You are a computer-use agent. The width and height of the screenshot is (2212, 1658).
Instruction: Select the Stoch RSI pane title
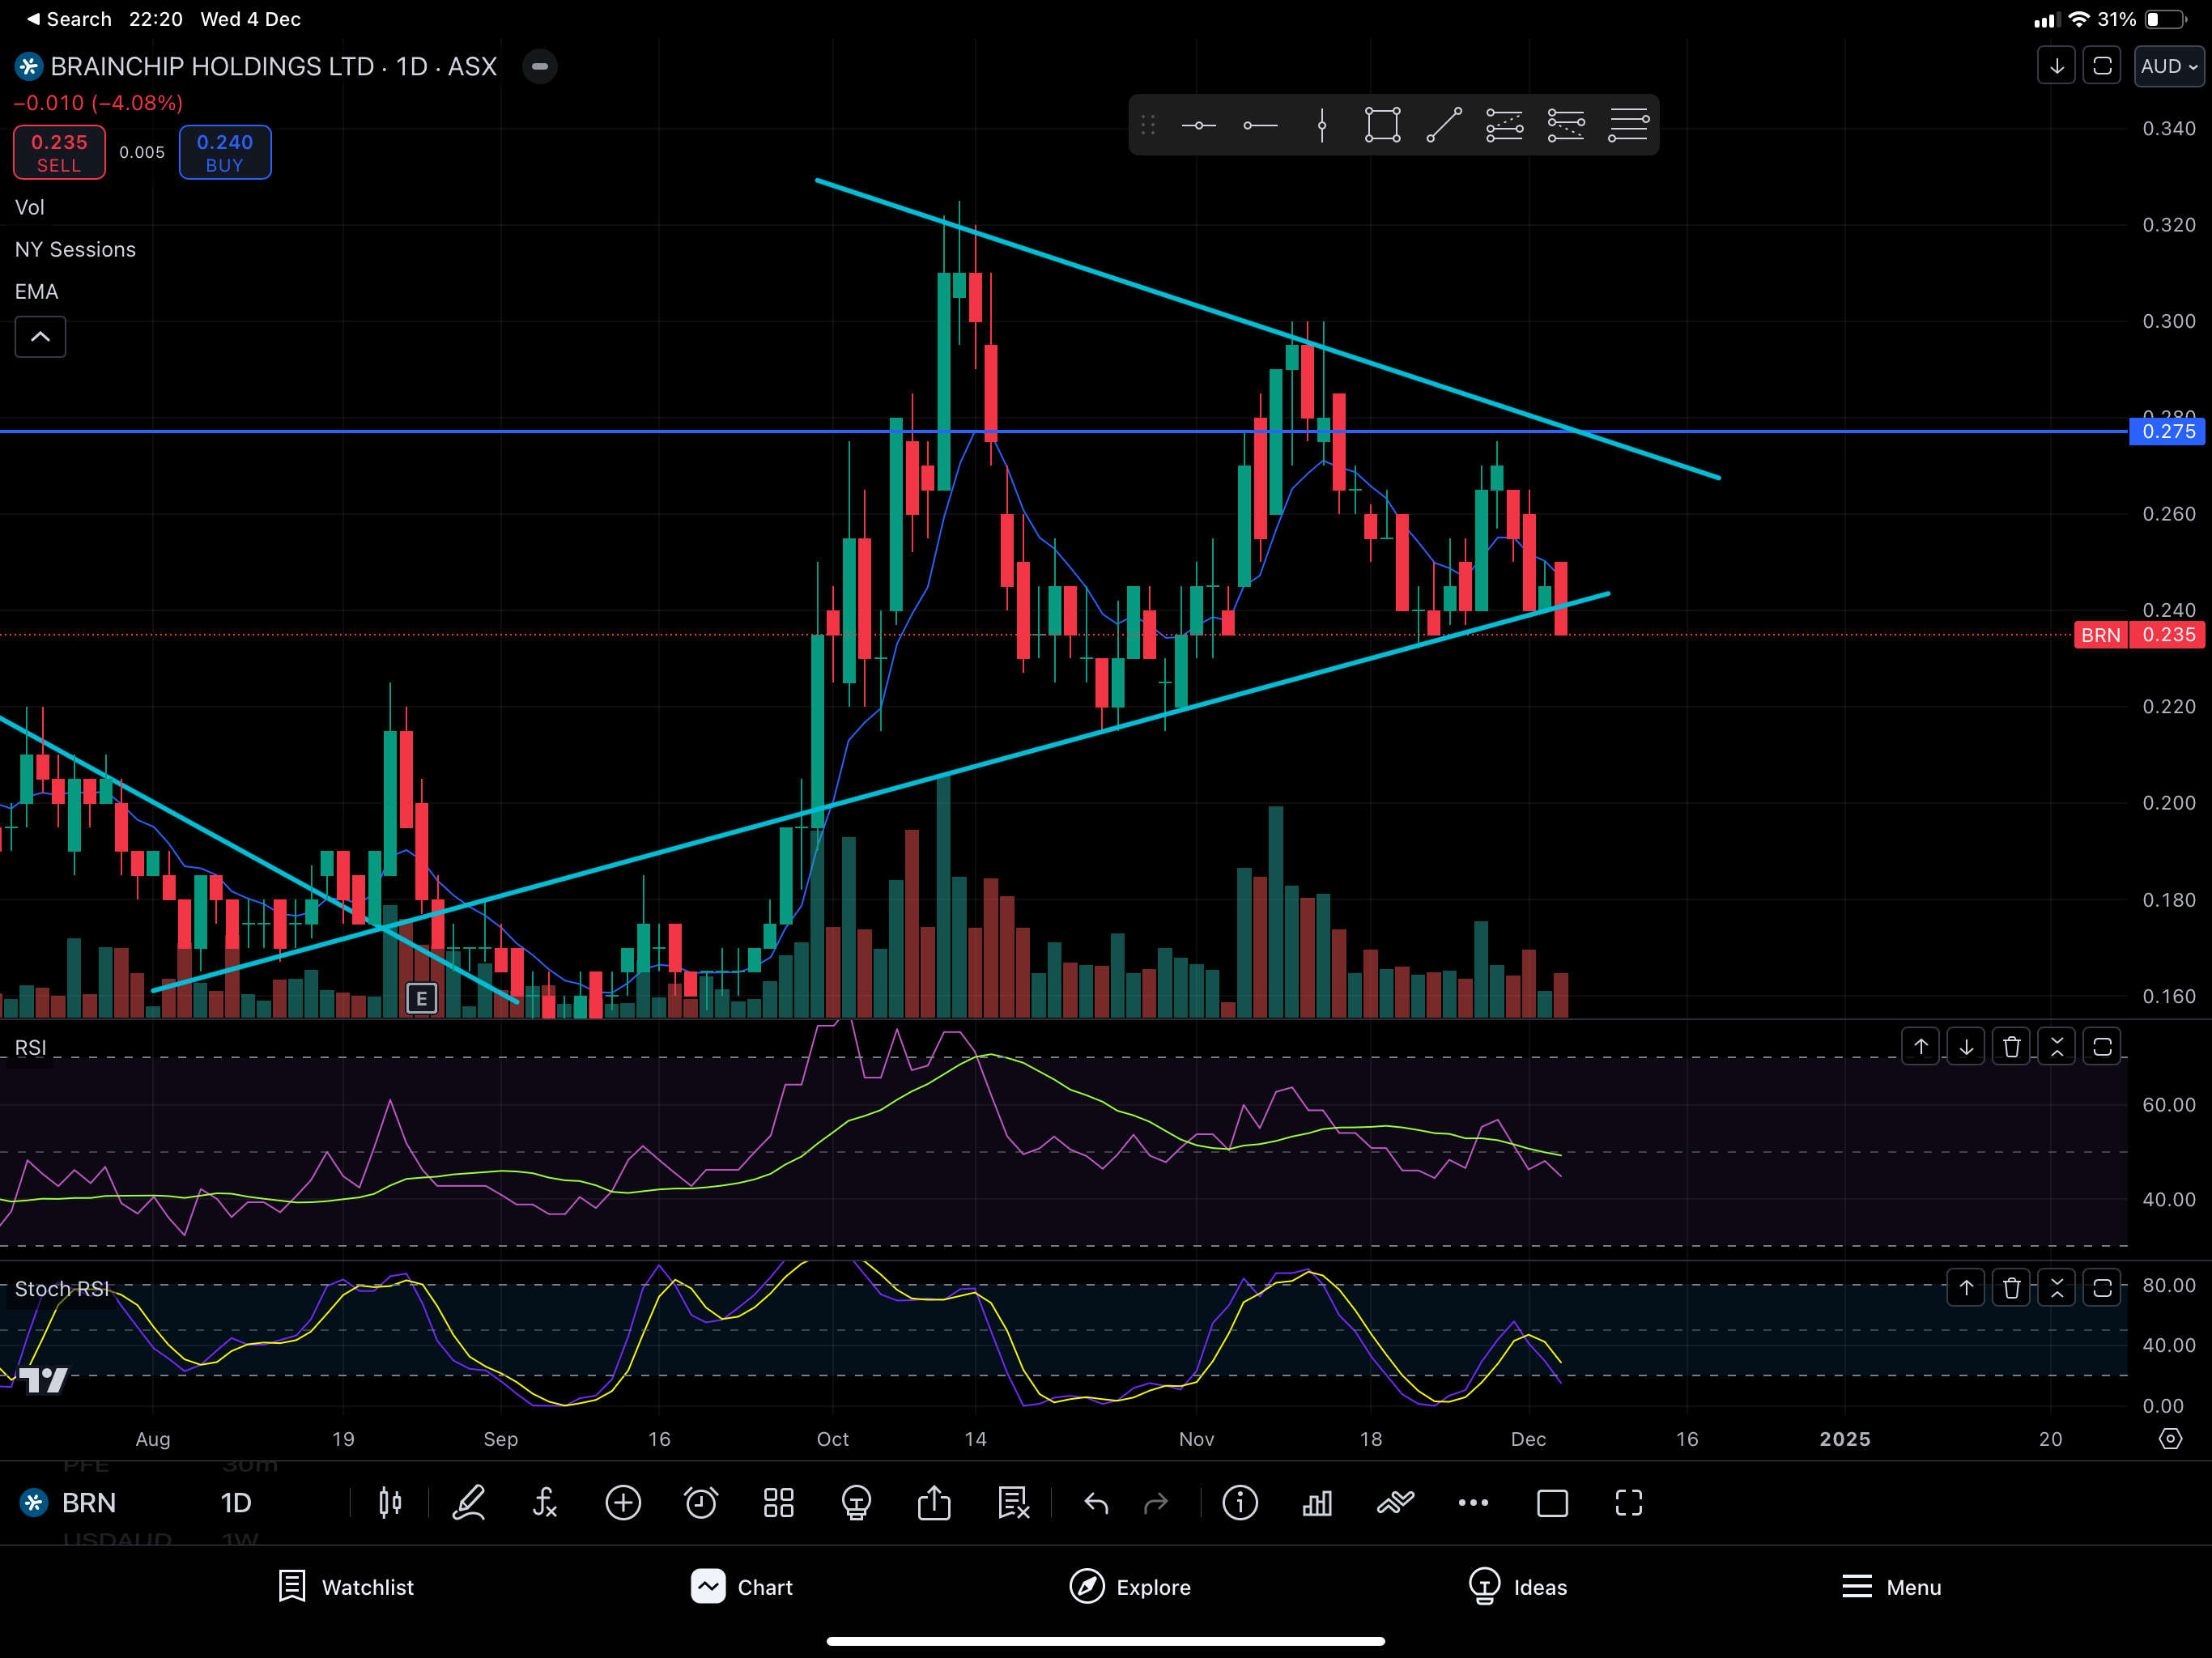(x=62, y=1289)
